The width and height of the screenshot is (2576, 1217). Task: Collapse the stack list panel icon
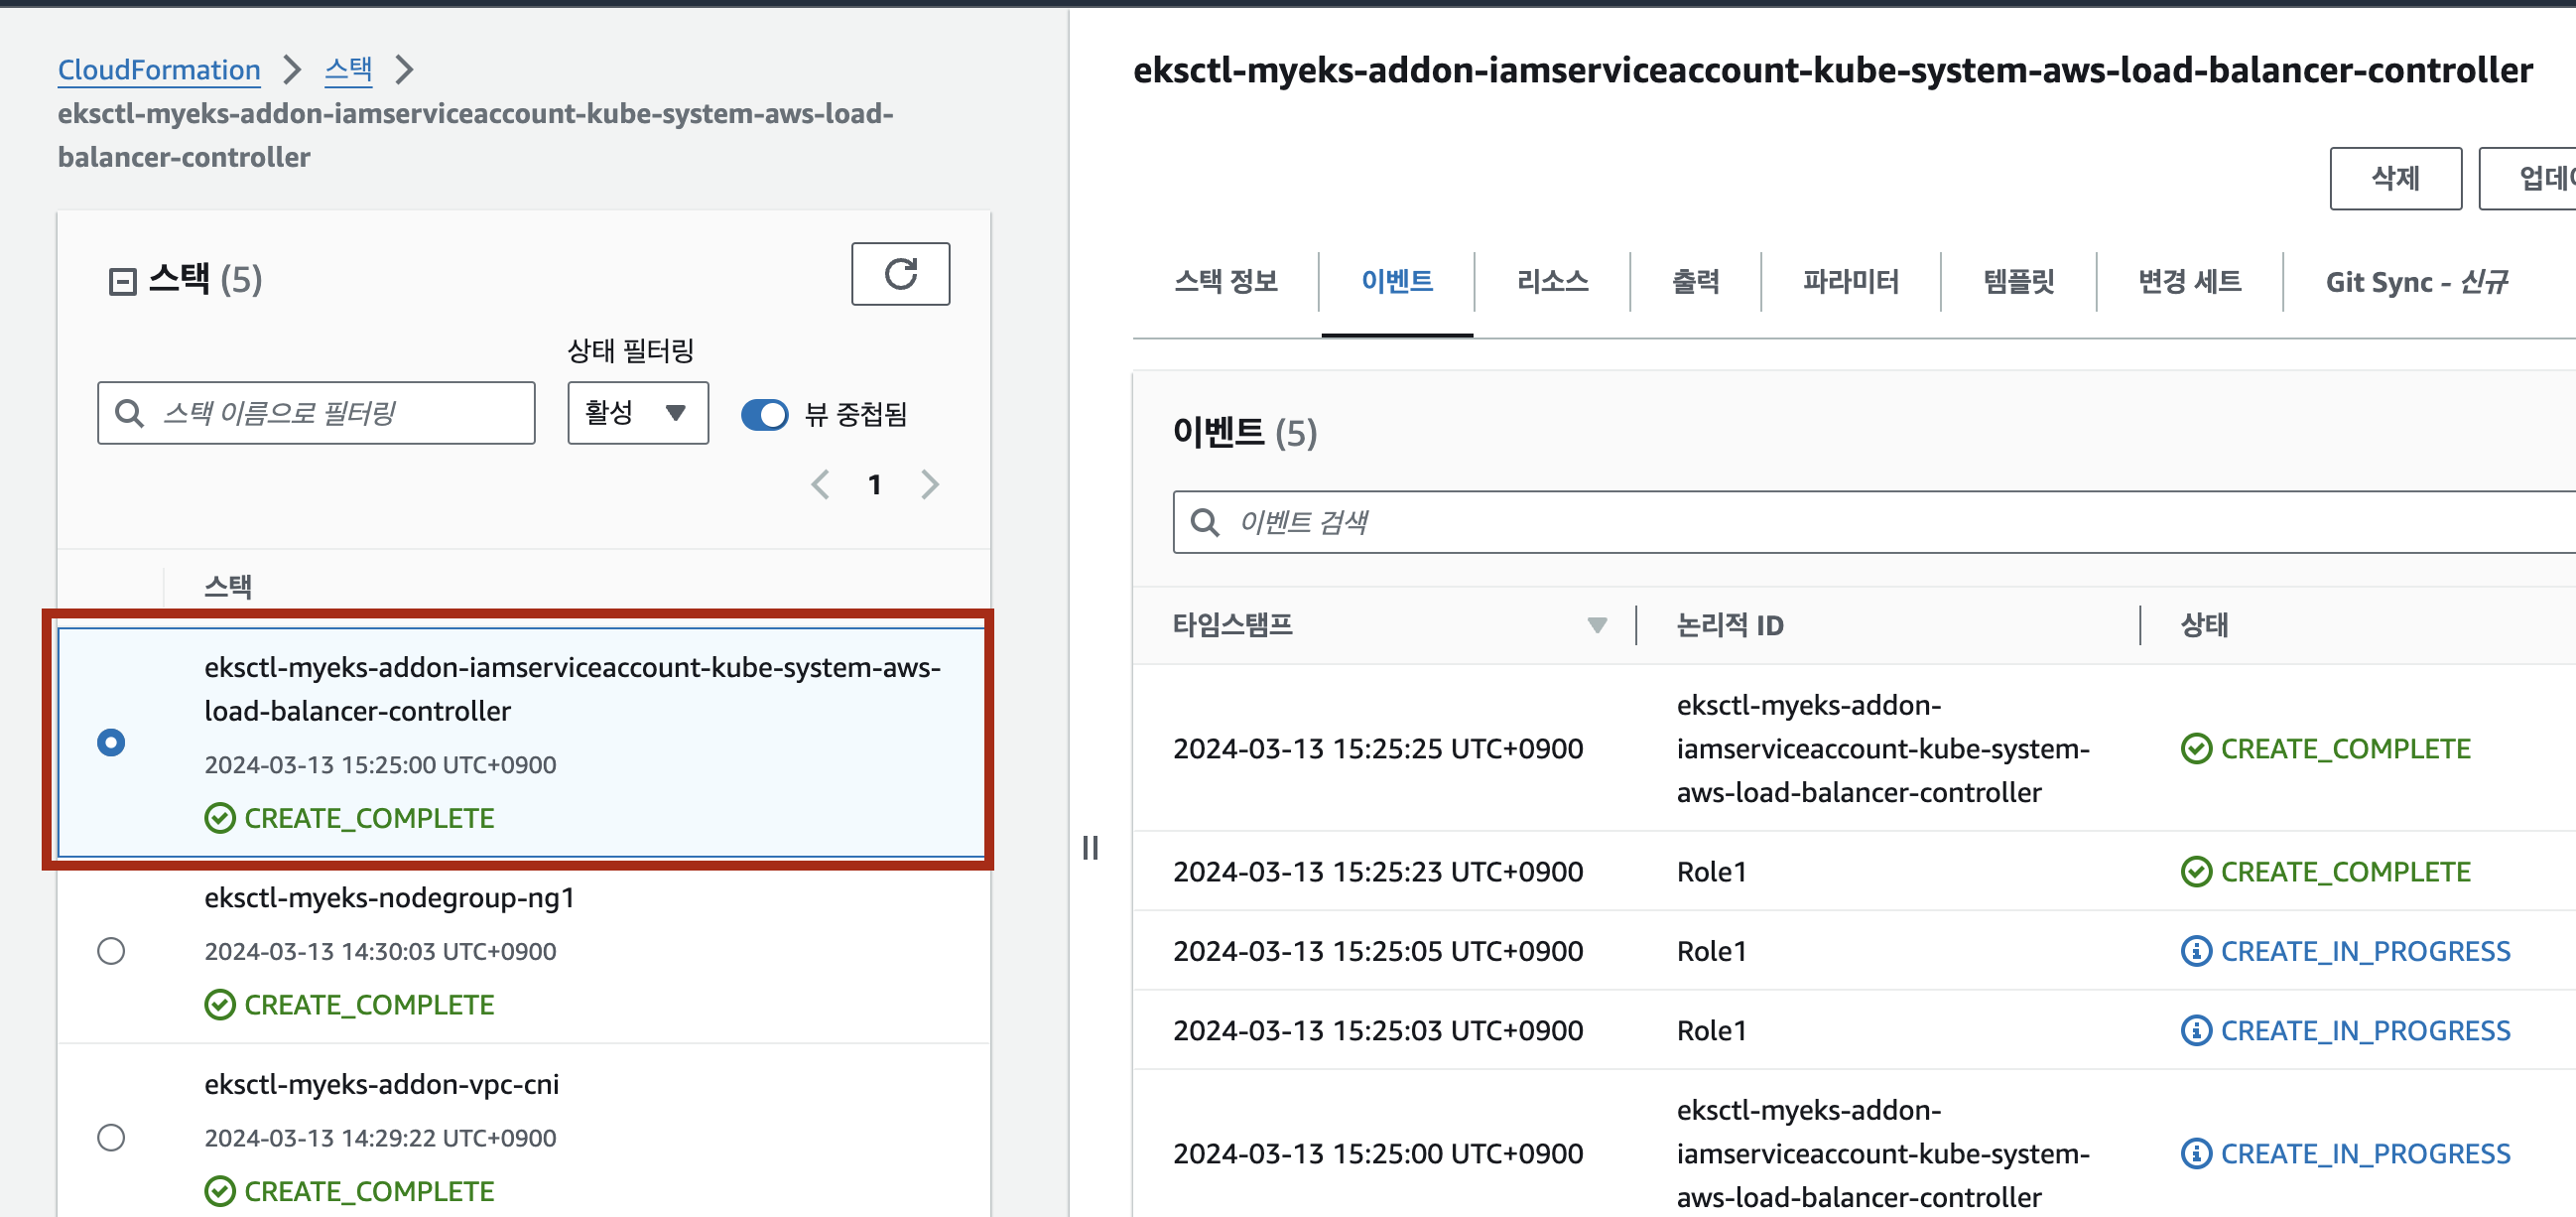point(122,281)
